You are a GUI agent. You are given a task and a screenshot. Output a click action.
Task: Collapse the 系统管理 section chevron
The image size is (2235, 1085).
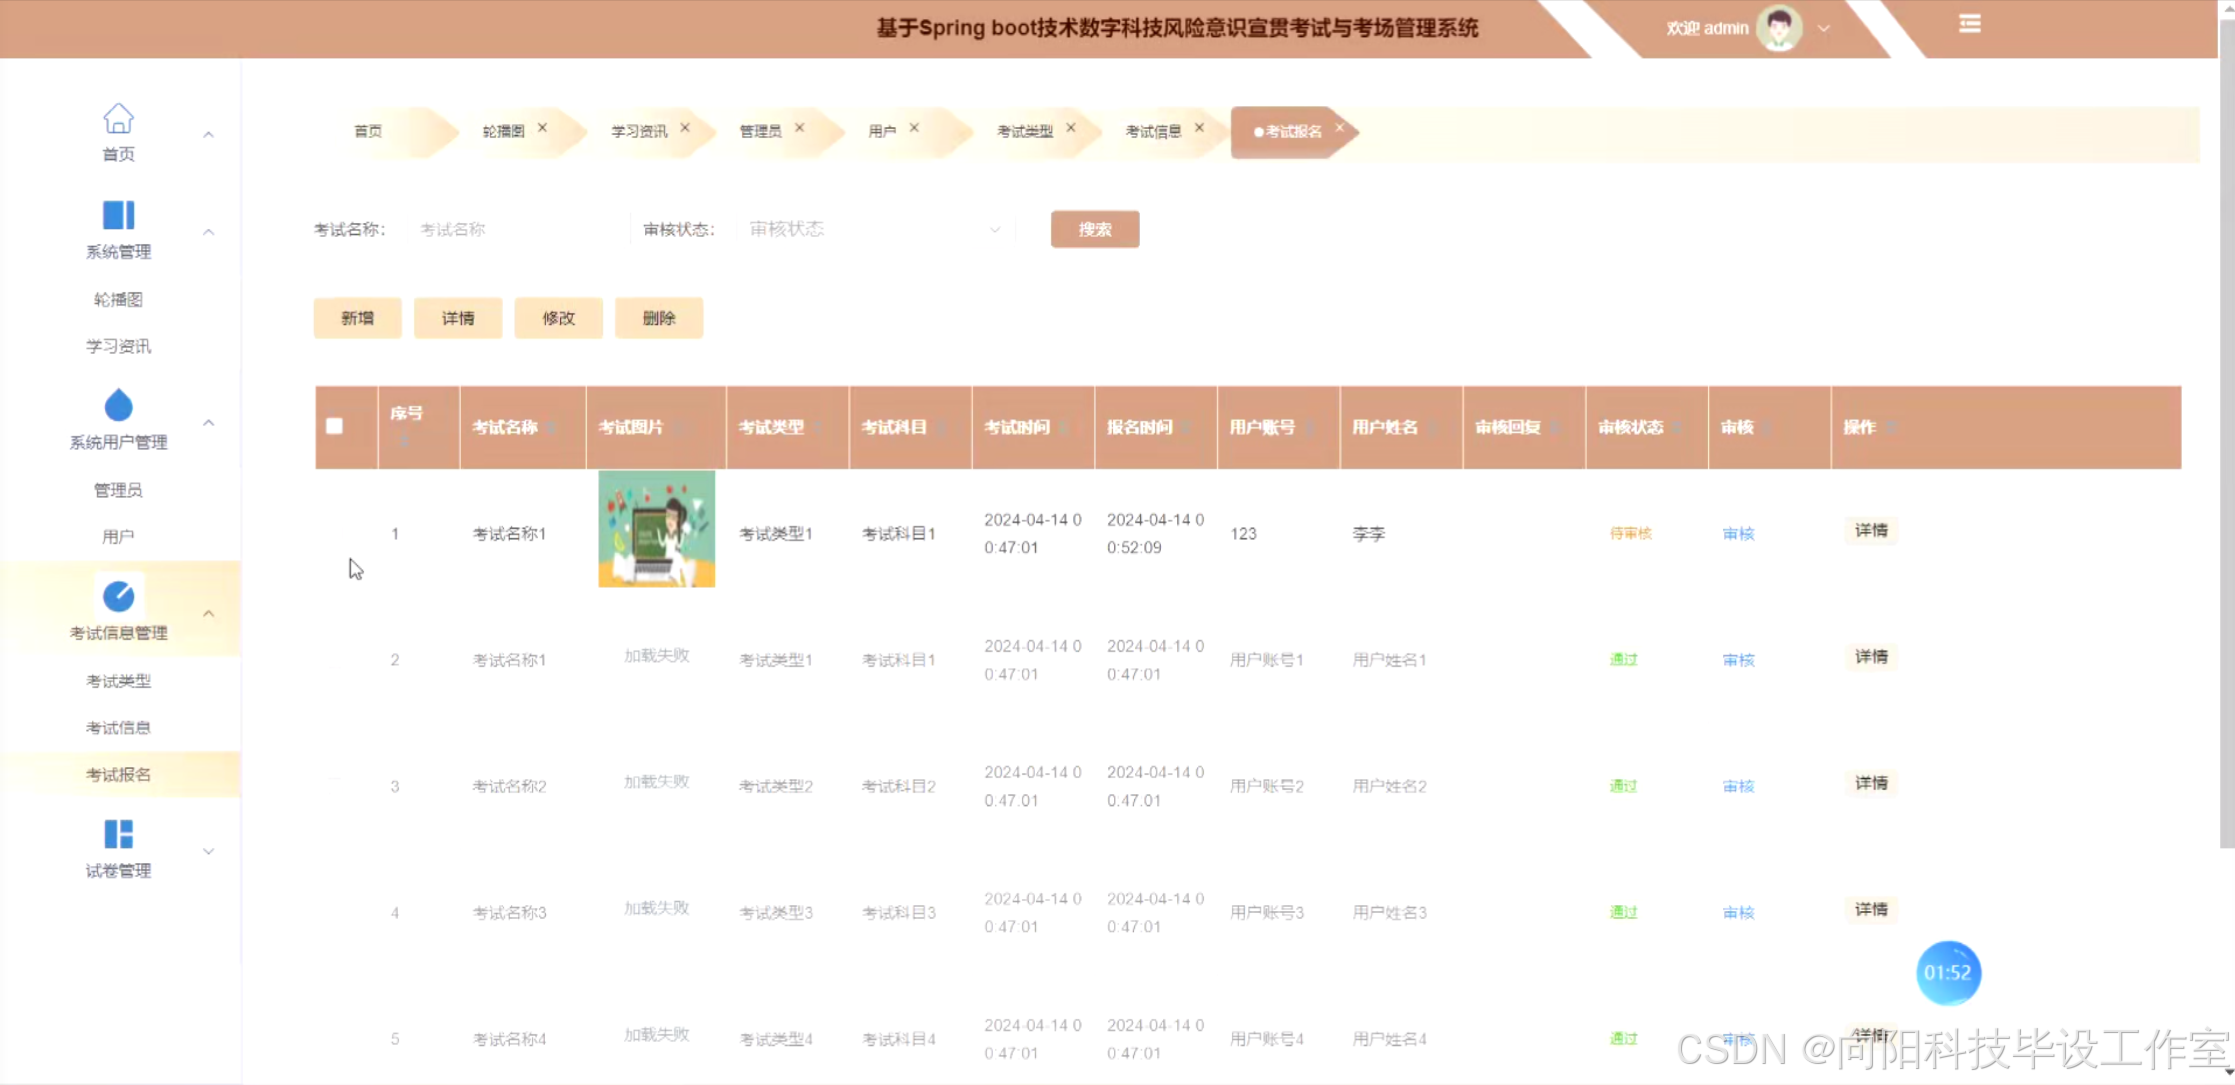(x=208, y=232)
